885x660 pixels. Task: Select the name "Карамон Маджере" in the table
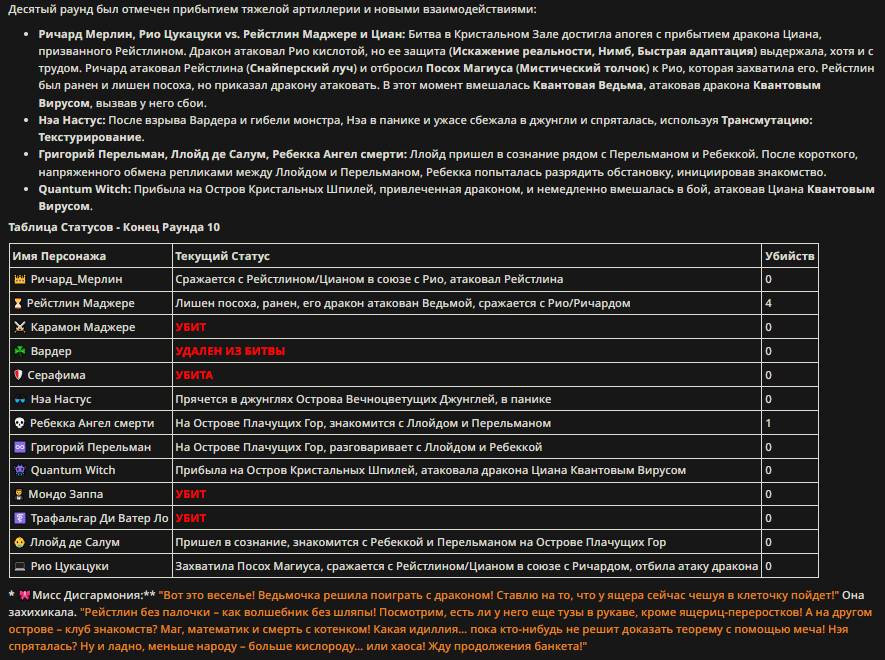[x=83, y=327]
